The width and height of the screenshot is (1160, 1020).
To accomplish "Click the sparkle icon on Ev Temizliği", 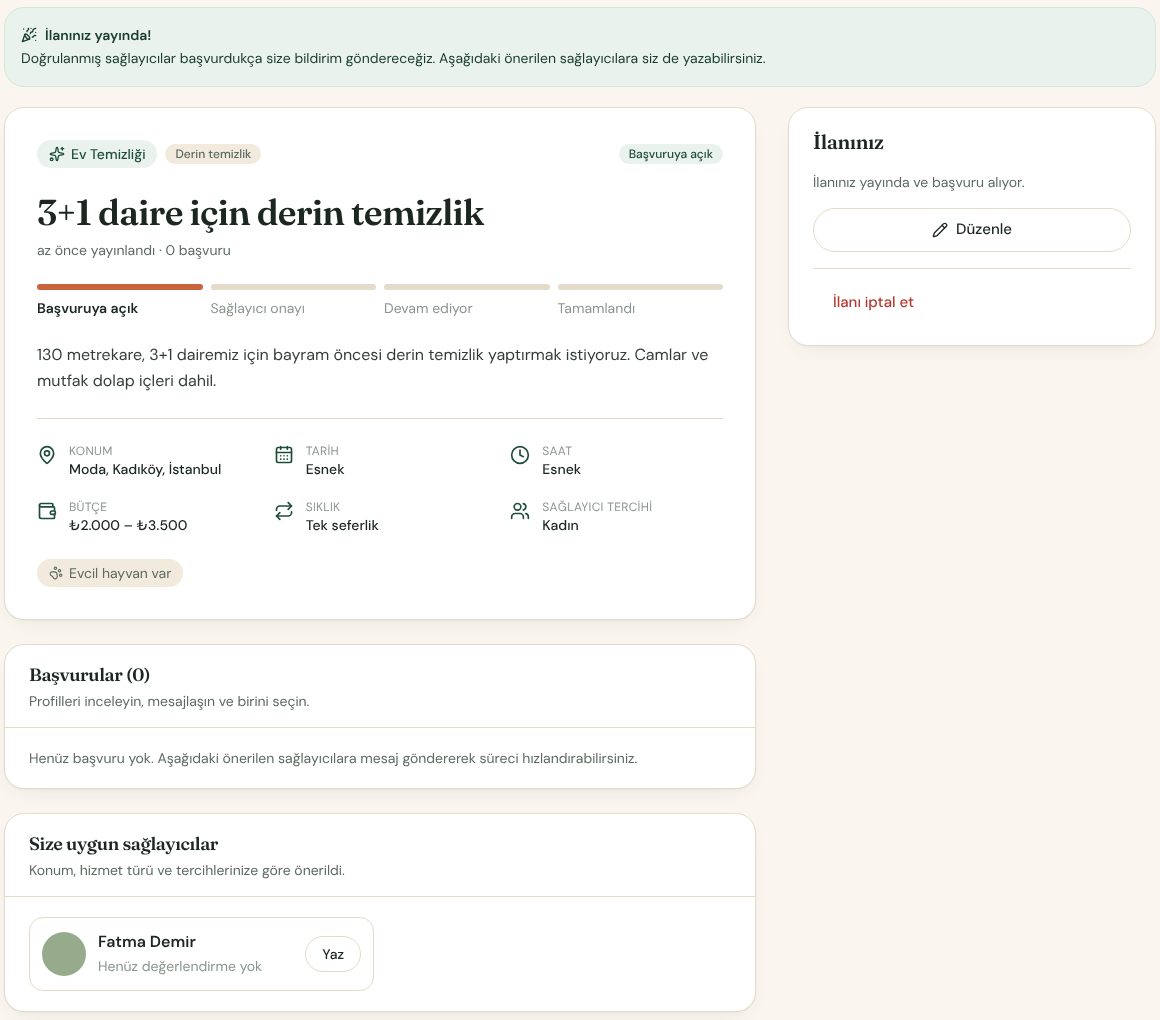I will [x=57, y=154].
